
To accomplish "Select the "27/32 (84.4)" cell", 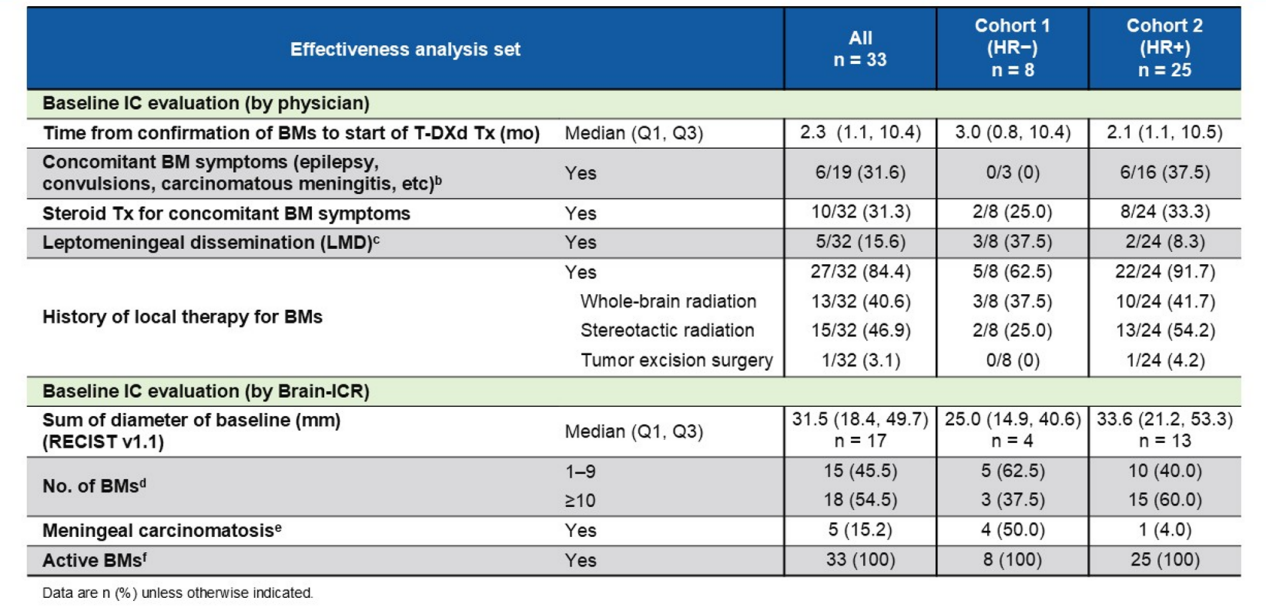I will point(860,272).
